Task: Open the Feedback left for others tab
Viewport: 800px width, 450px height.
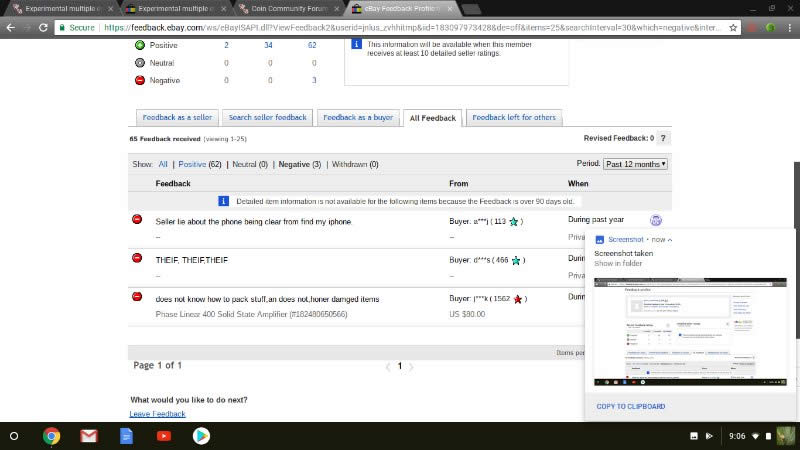Action: tap(514, 117)
